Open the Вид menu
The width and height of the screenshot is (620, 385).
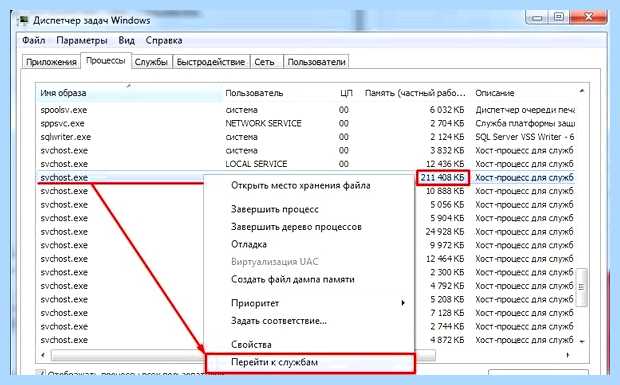(127, 40)
